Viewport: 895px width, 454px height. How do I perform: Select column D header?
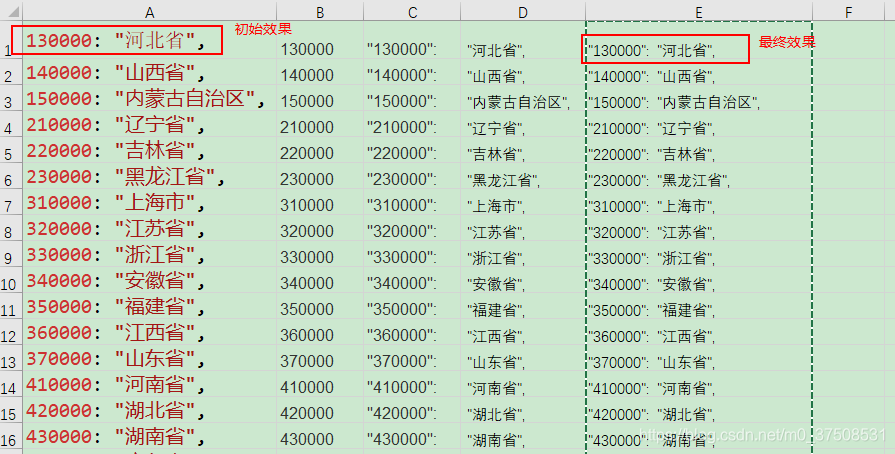[x=523, y=11]
